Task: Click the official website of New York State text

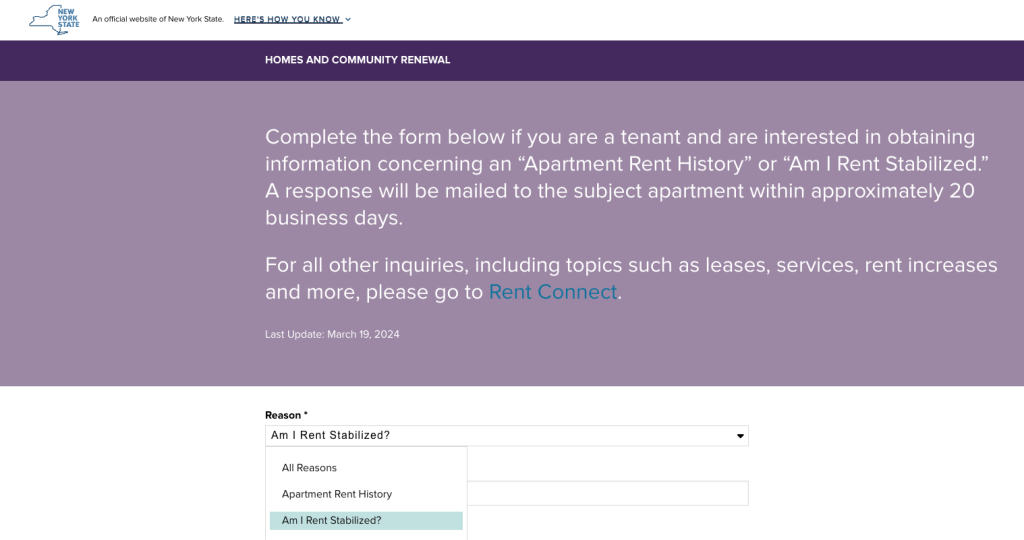Action: click(x=158, y=20)
